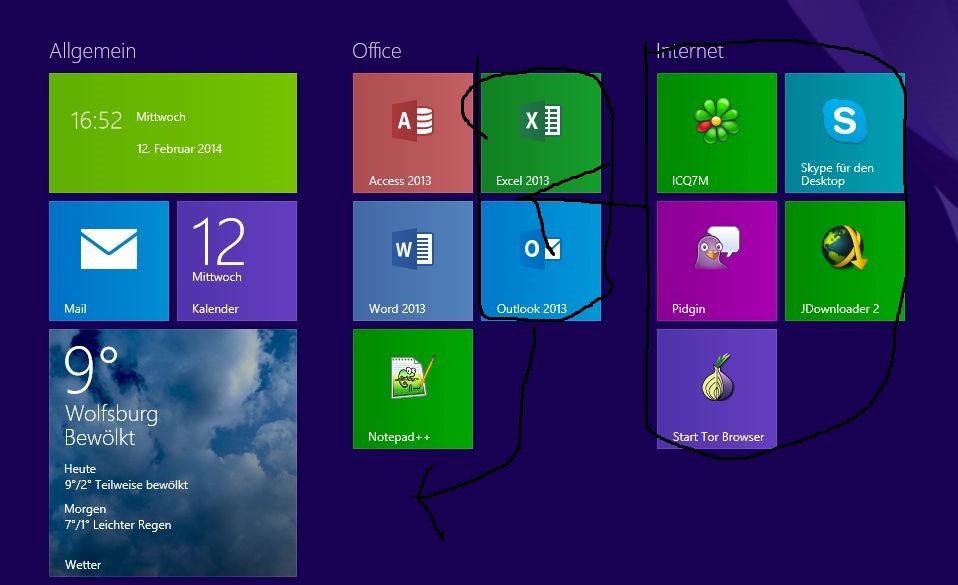Open the Access 2013 tile
This screenshot has width=958, height=585.
click(x=413, y=133)
